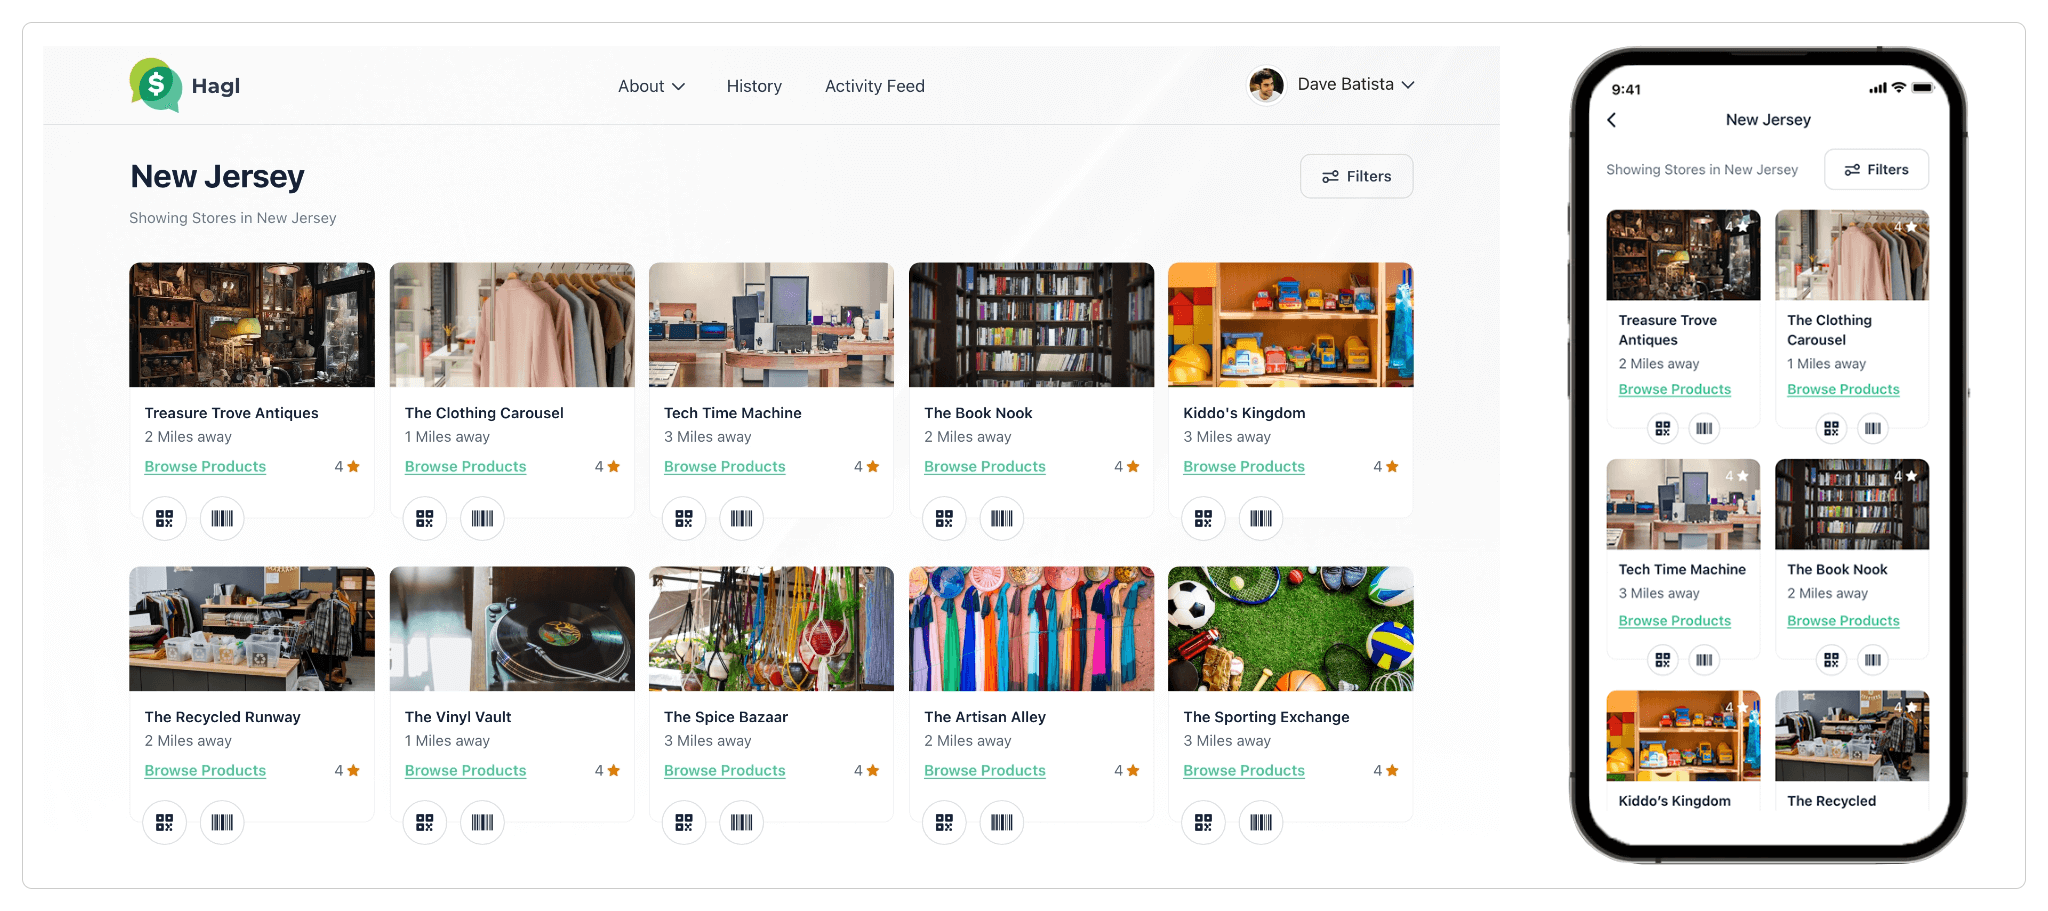The width and height of the screenshot is (2048, 911).
Task: Click the barcode icon on The Recycled Runway
Action: tap(221, 822)
